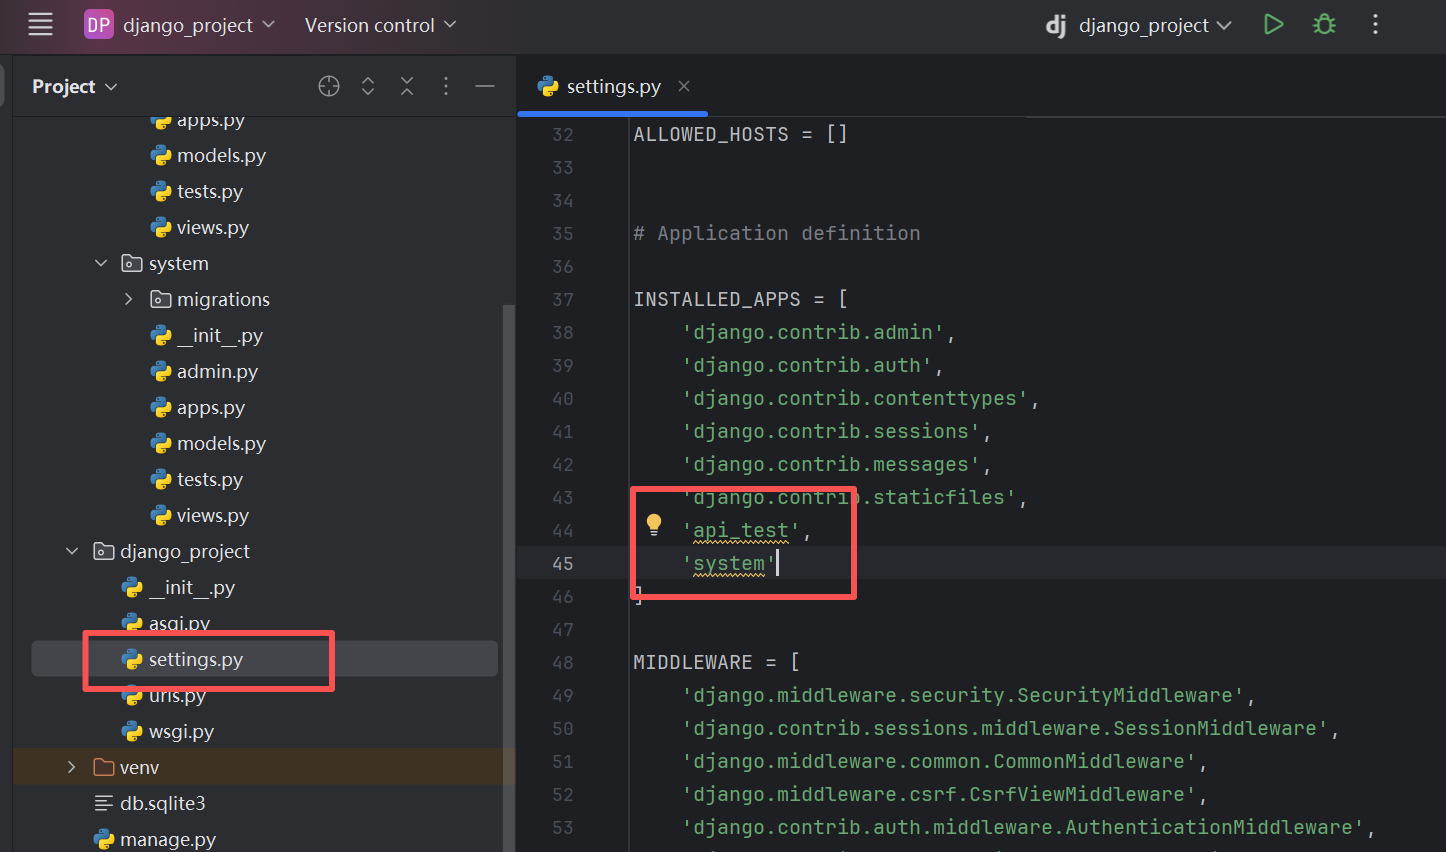Expand the venv folder

[72, 767]
